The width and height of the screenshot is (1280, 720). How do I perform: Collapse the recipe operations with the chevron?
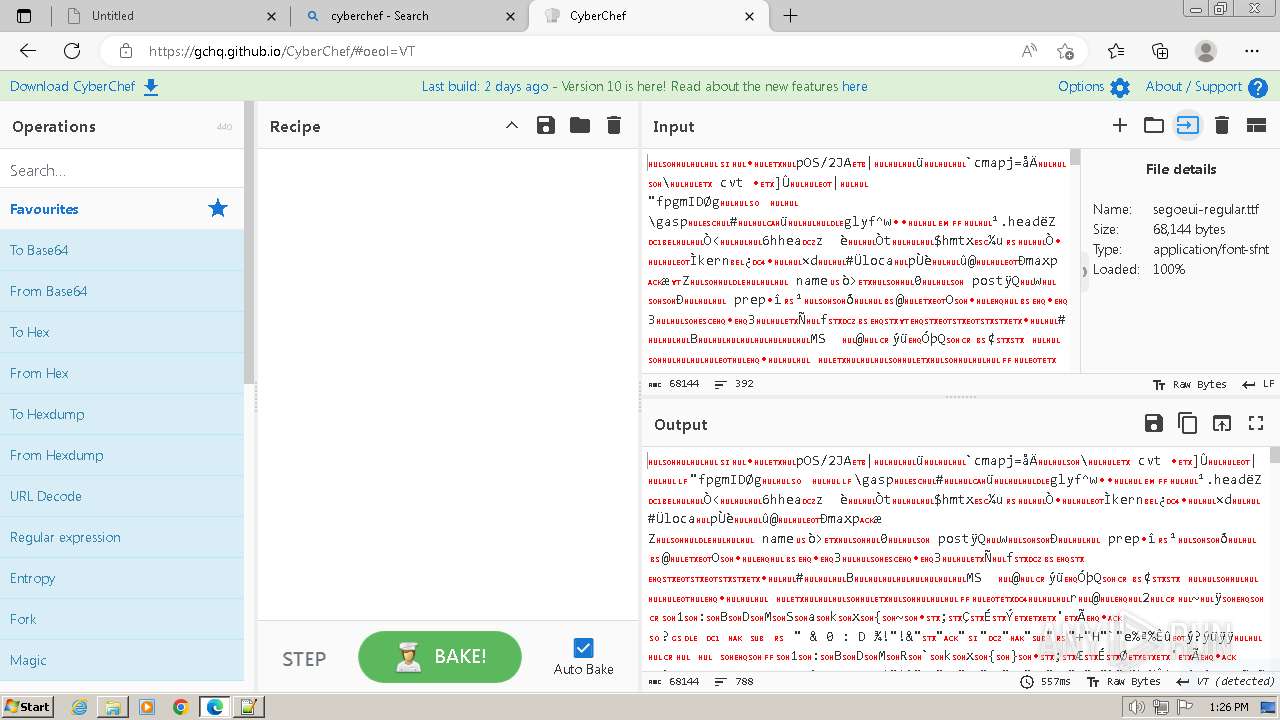512,125
